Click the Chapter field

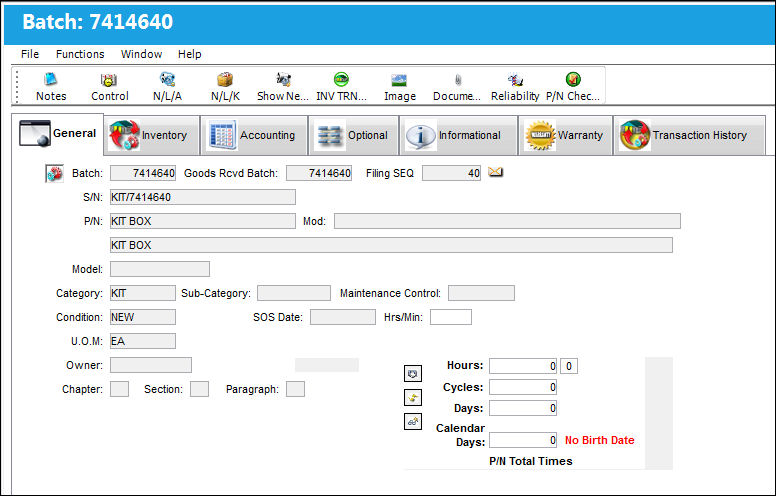pos(119,389)
